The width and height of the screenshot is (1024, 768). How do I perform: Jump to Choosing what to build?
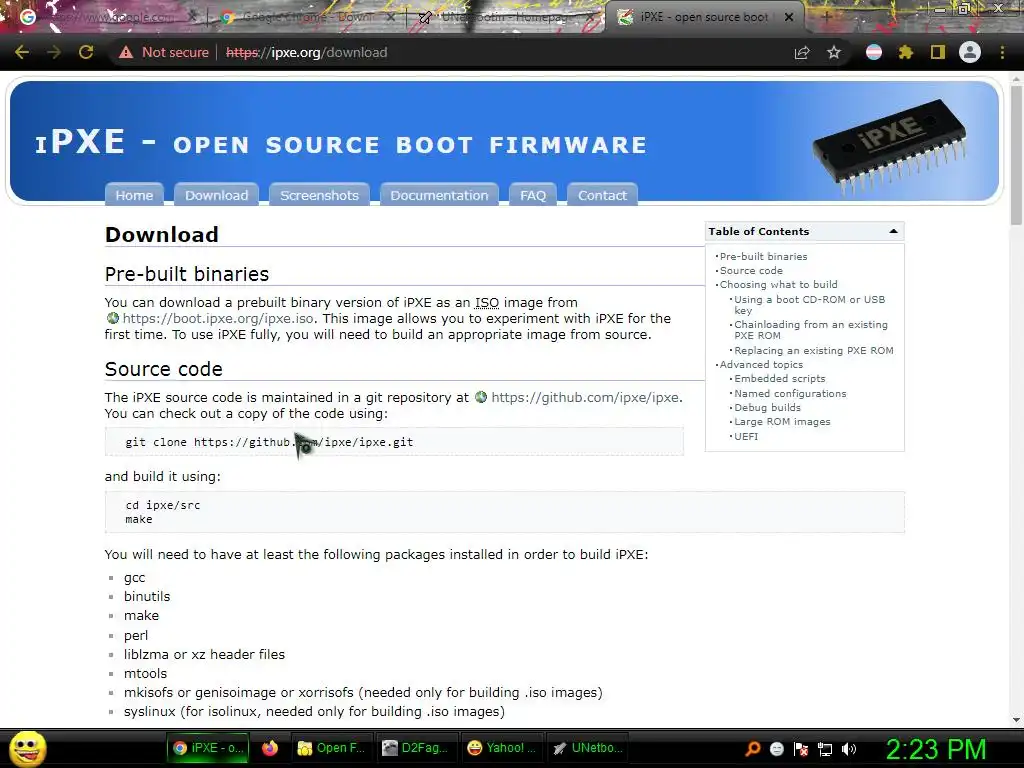pyautogui.click(x=778, y=285)
